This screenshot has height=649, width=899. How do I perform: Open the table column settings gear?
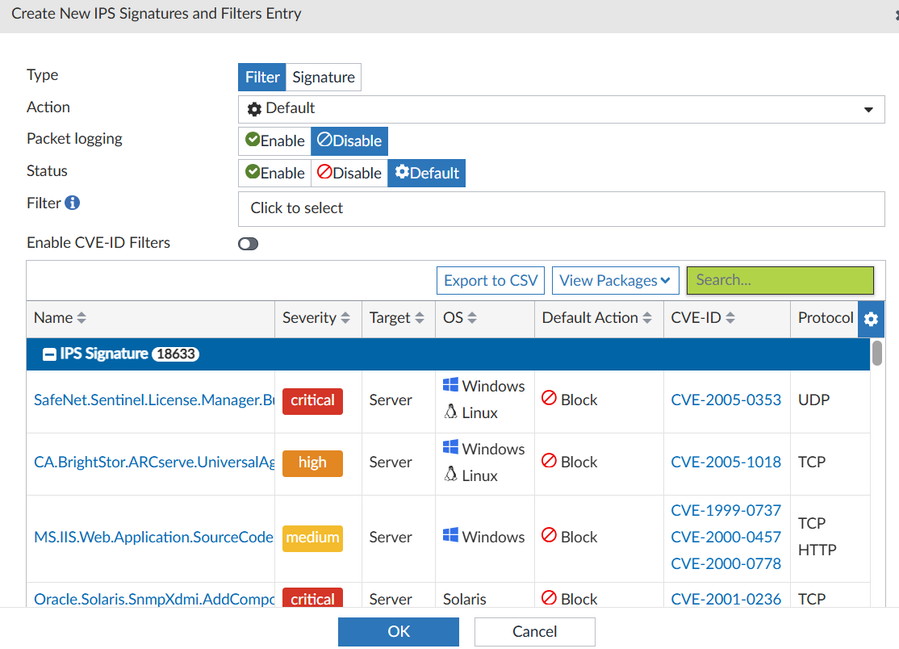pos(870,319)
